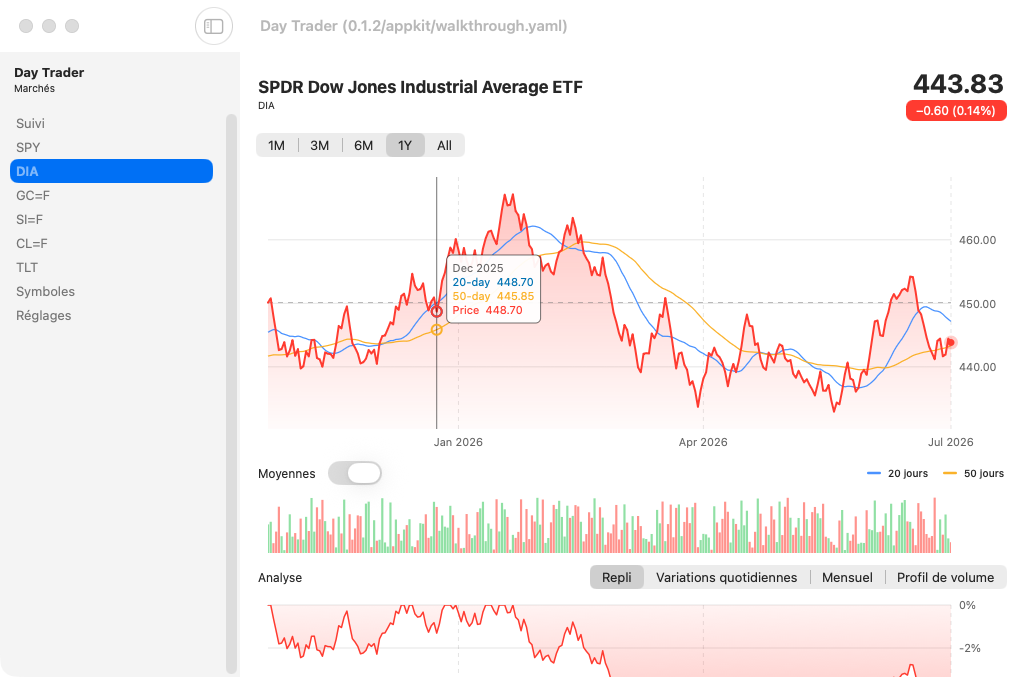This screenshot has width=1024, height=677.
Task: Click the red -0.60 (0.14%) change badge
Action: coord(955,110)
